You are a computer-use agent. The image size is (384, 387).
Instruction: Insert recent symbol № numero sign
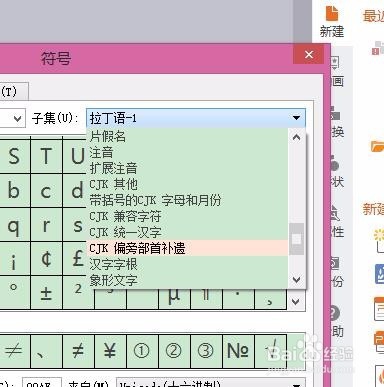238,351
